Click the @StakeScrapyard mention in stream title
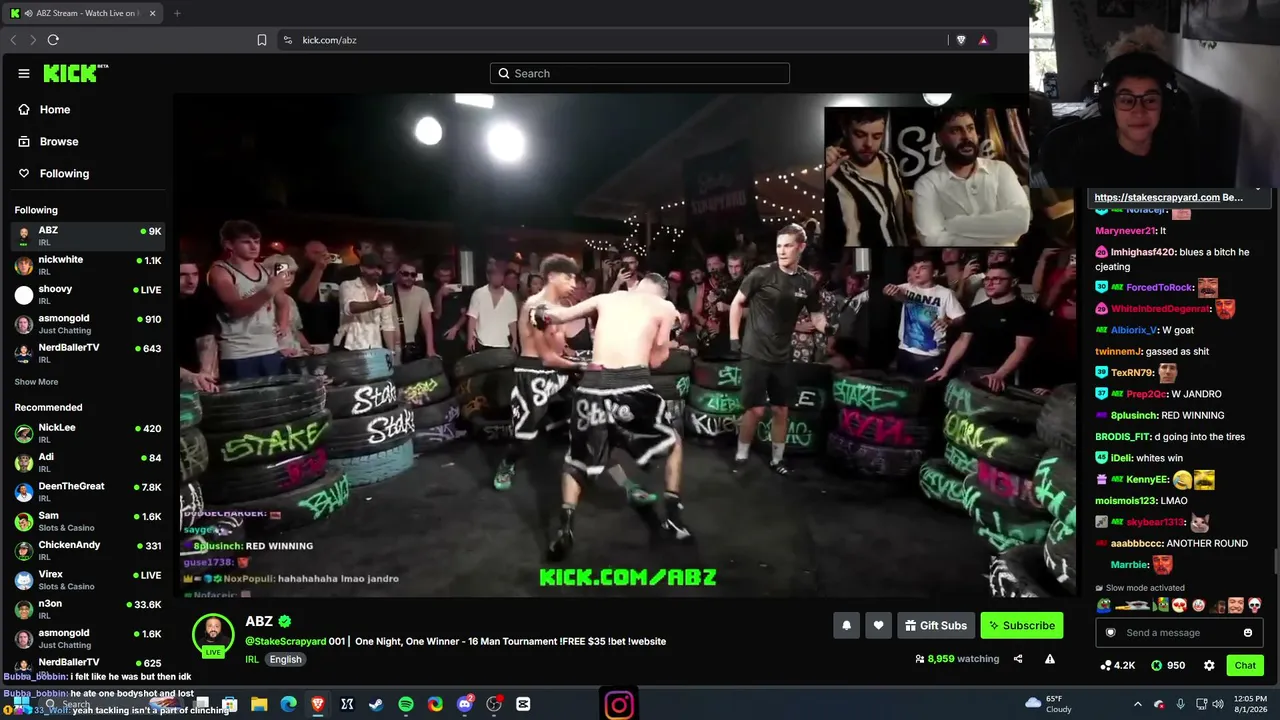This screenshot has width=1280, height=720. pyautogui.click(x=286, y=641)
